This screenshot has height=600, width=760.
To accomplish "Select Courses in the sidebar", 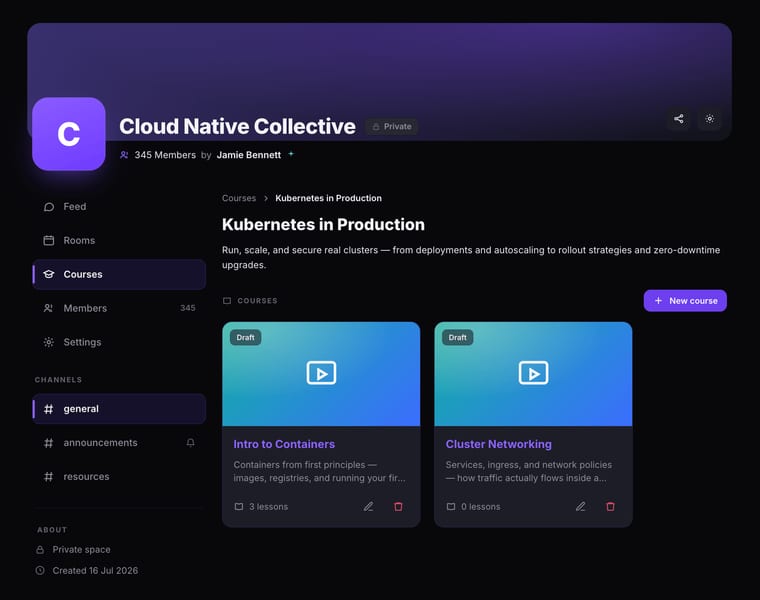I will (x=119, y=274).
